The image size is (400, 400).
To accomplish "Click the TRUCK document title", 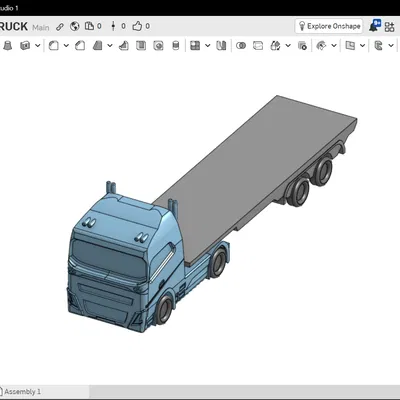I will click(13, 26).
